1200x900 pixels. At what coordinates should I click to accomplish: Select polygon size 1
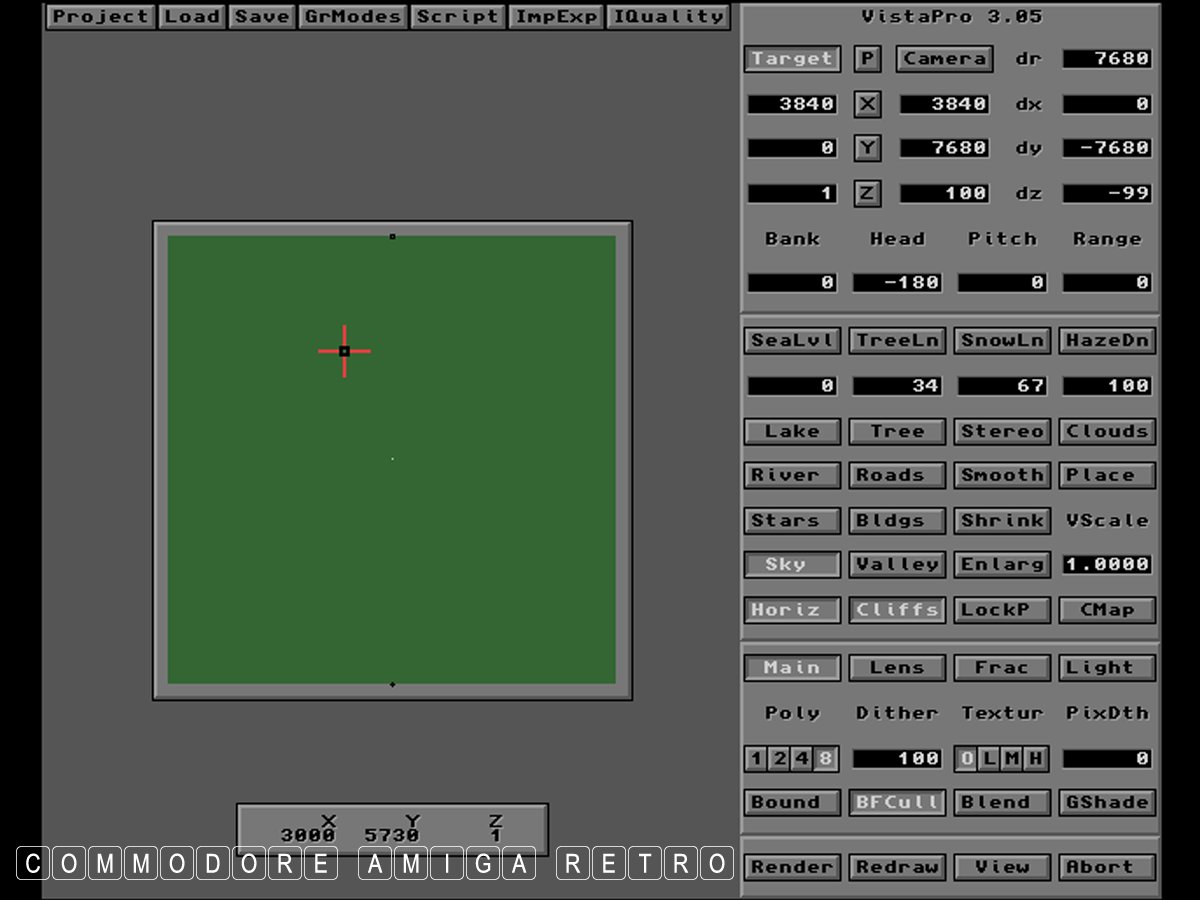[756, 759]
